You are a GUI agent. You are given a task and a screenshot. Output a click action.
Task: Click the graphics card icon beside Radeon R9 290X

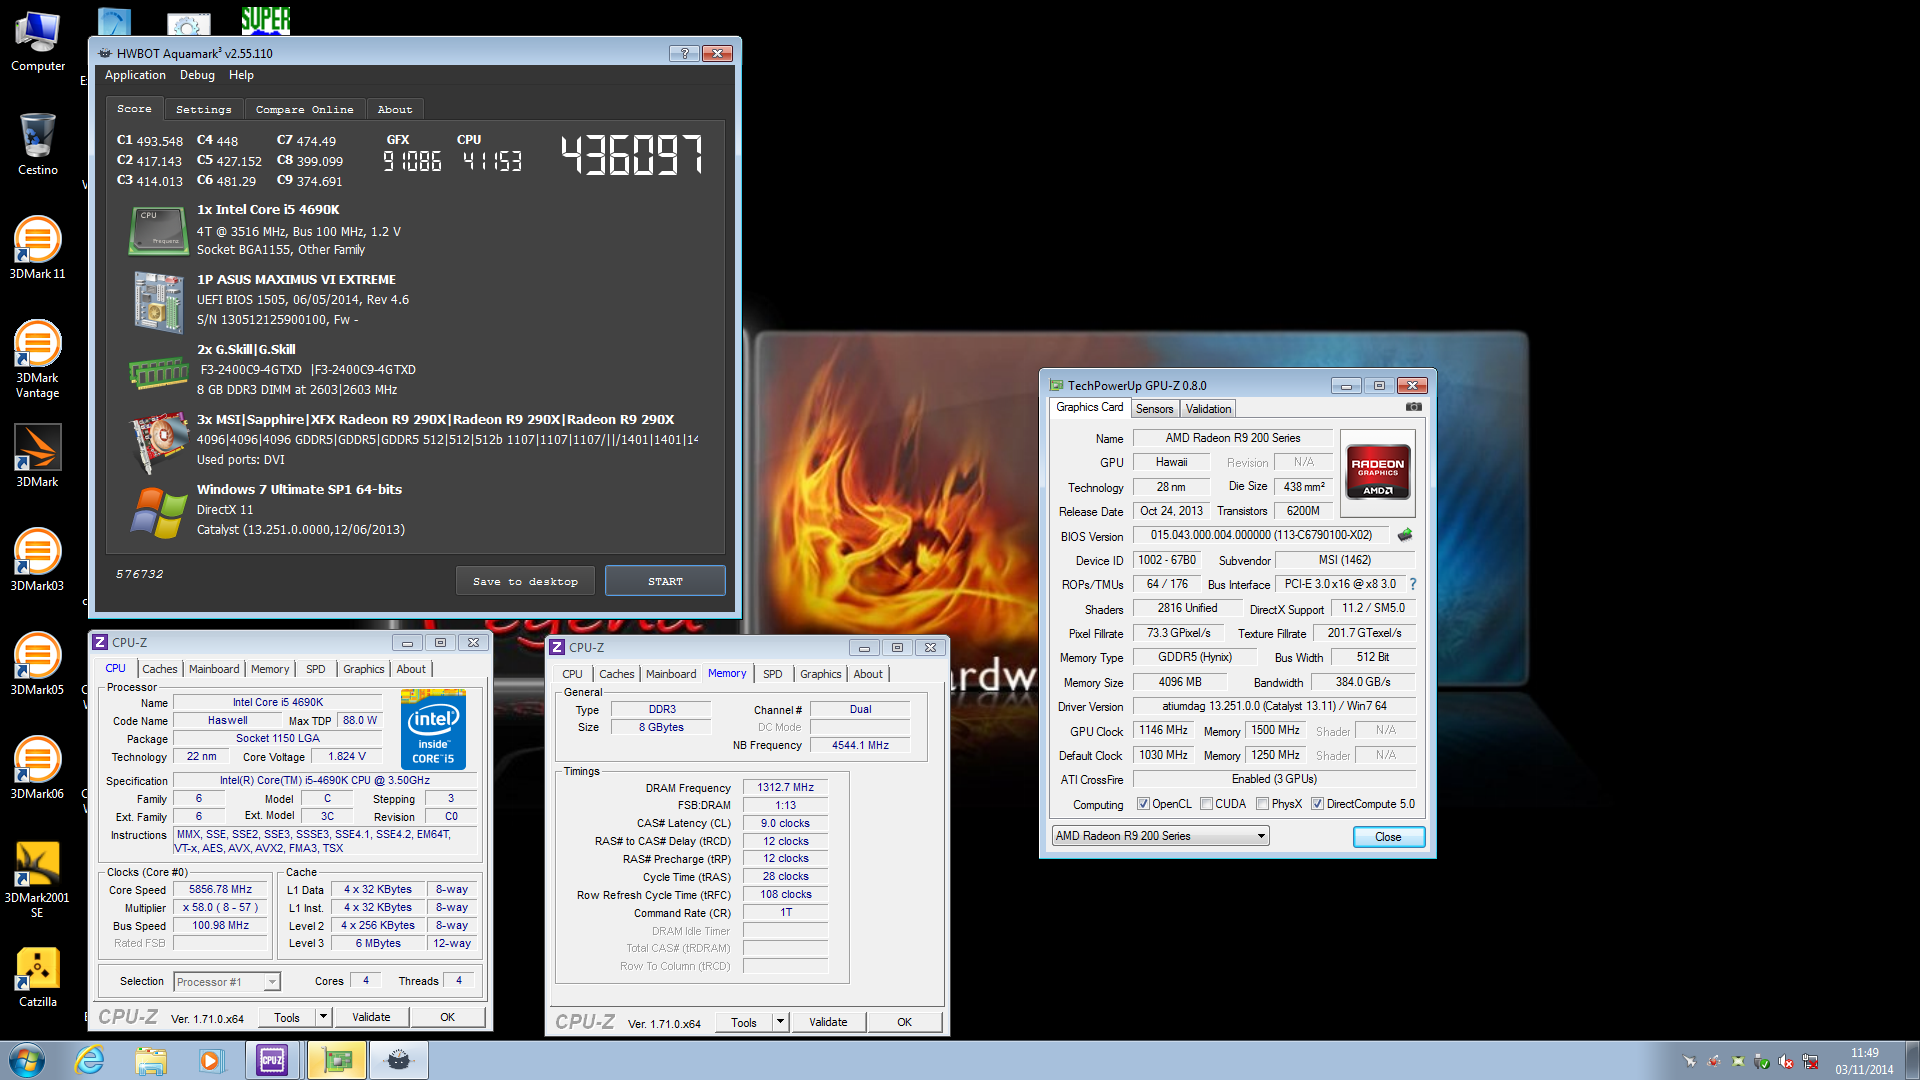pyautogui.click(x=158, y=441)
